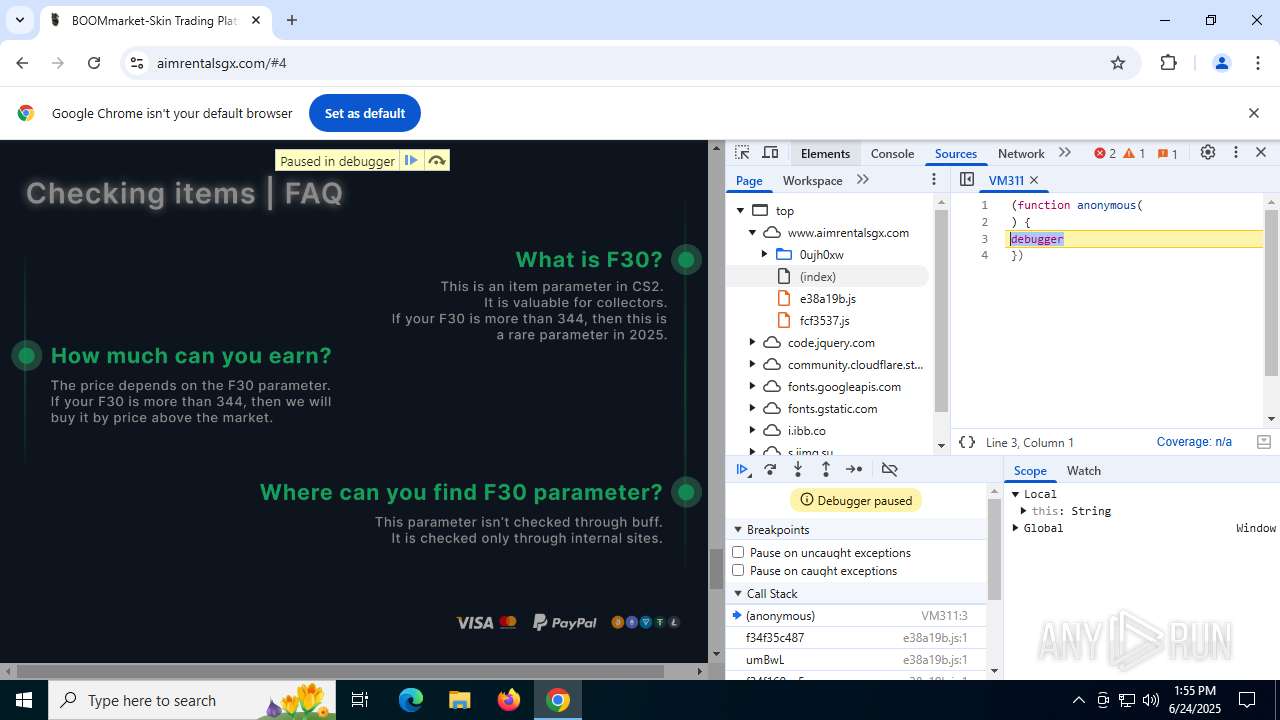Open the (index) file

pos(817,277)
